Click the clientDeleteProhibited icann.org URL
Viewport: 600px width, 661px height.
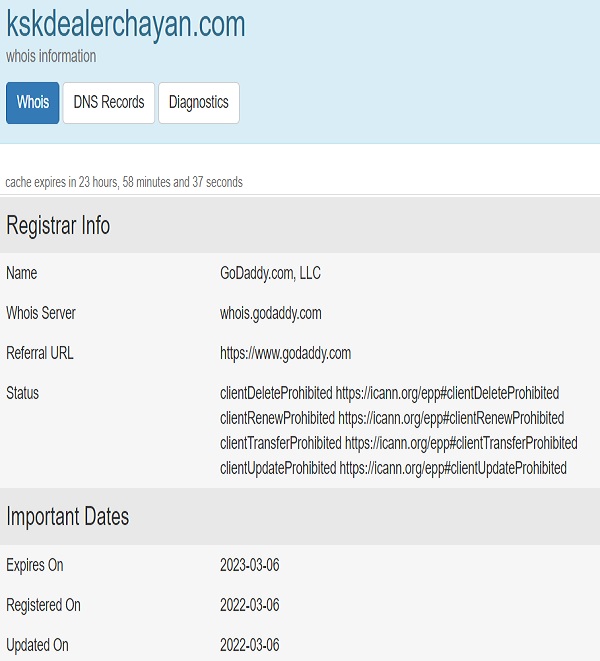(x=447, y=393)
